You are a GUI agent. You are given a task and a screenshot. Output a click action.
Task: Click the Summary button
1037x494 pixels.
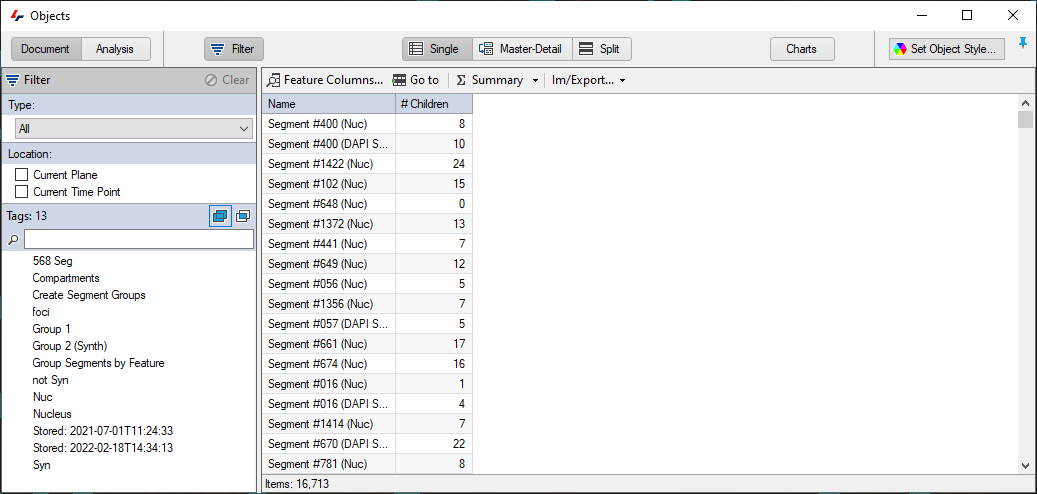point(490,80)
